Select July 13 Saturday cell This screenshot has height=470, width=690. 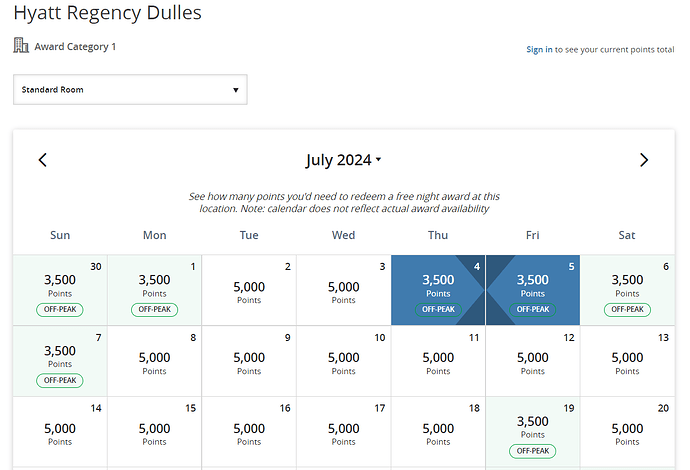[x=628, y=361]
